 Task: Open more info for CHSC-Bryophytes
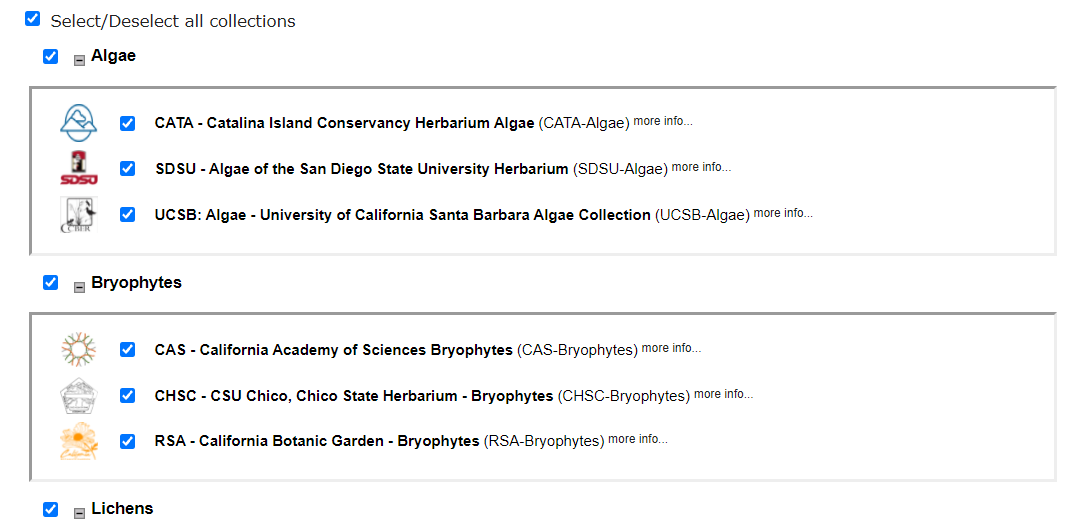pos(723,394)
